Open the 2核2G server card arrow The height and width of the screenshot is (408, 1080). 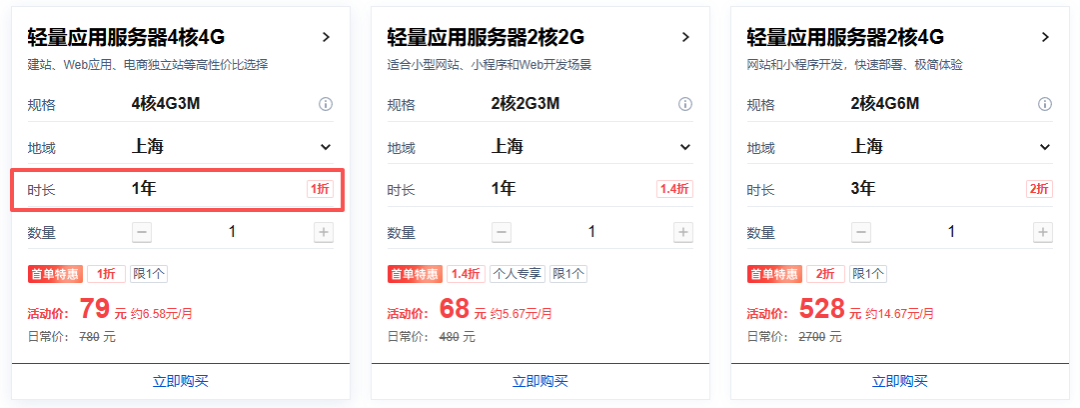point(685,37)
